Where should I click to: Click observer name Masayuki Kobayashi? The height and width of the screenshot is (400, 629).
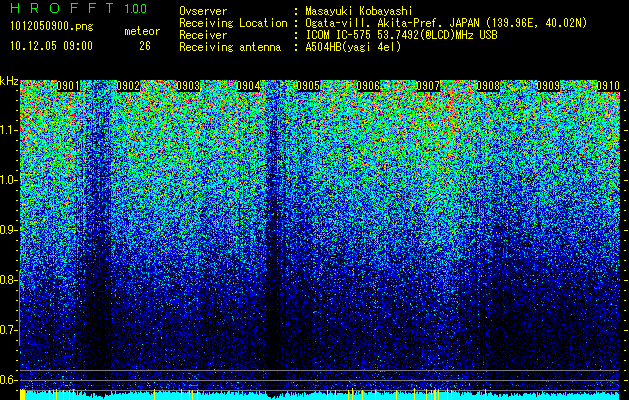359,11
